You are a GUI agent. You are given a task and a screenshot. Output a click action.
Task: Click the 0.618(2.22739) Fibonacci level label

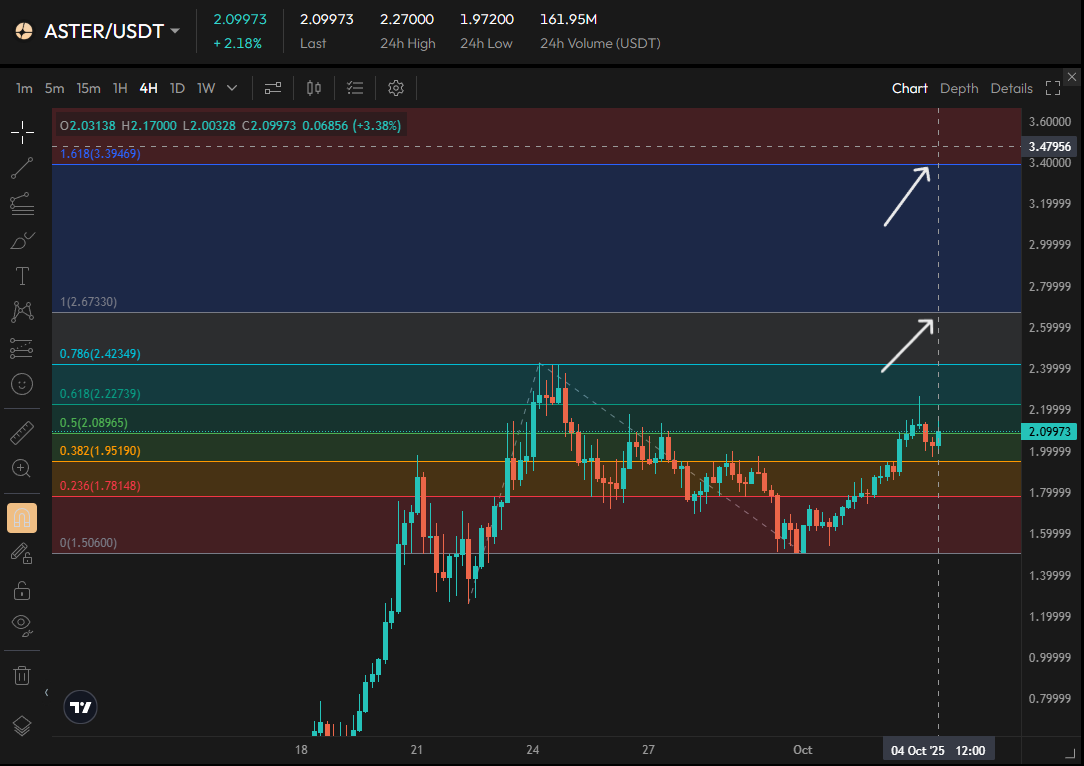[100, 393]
